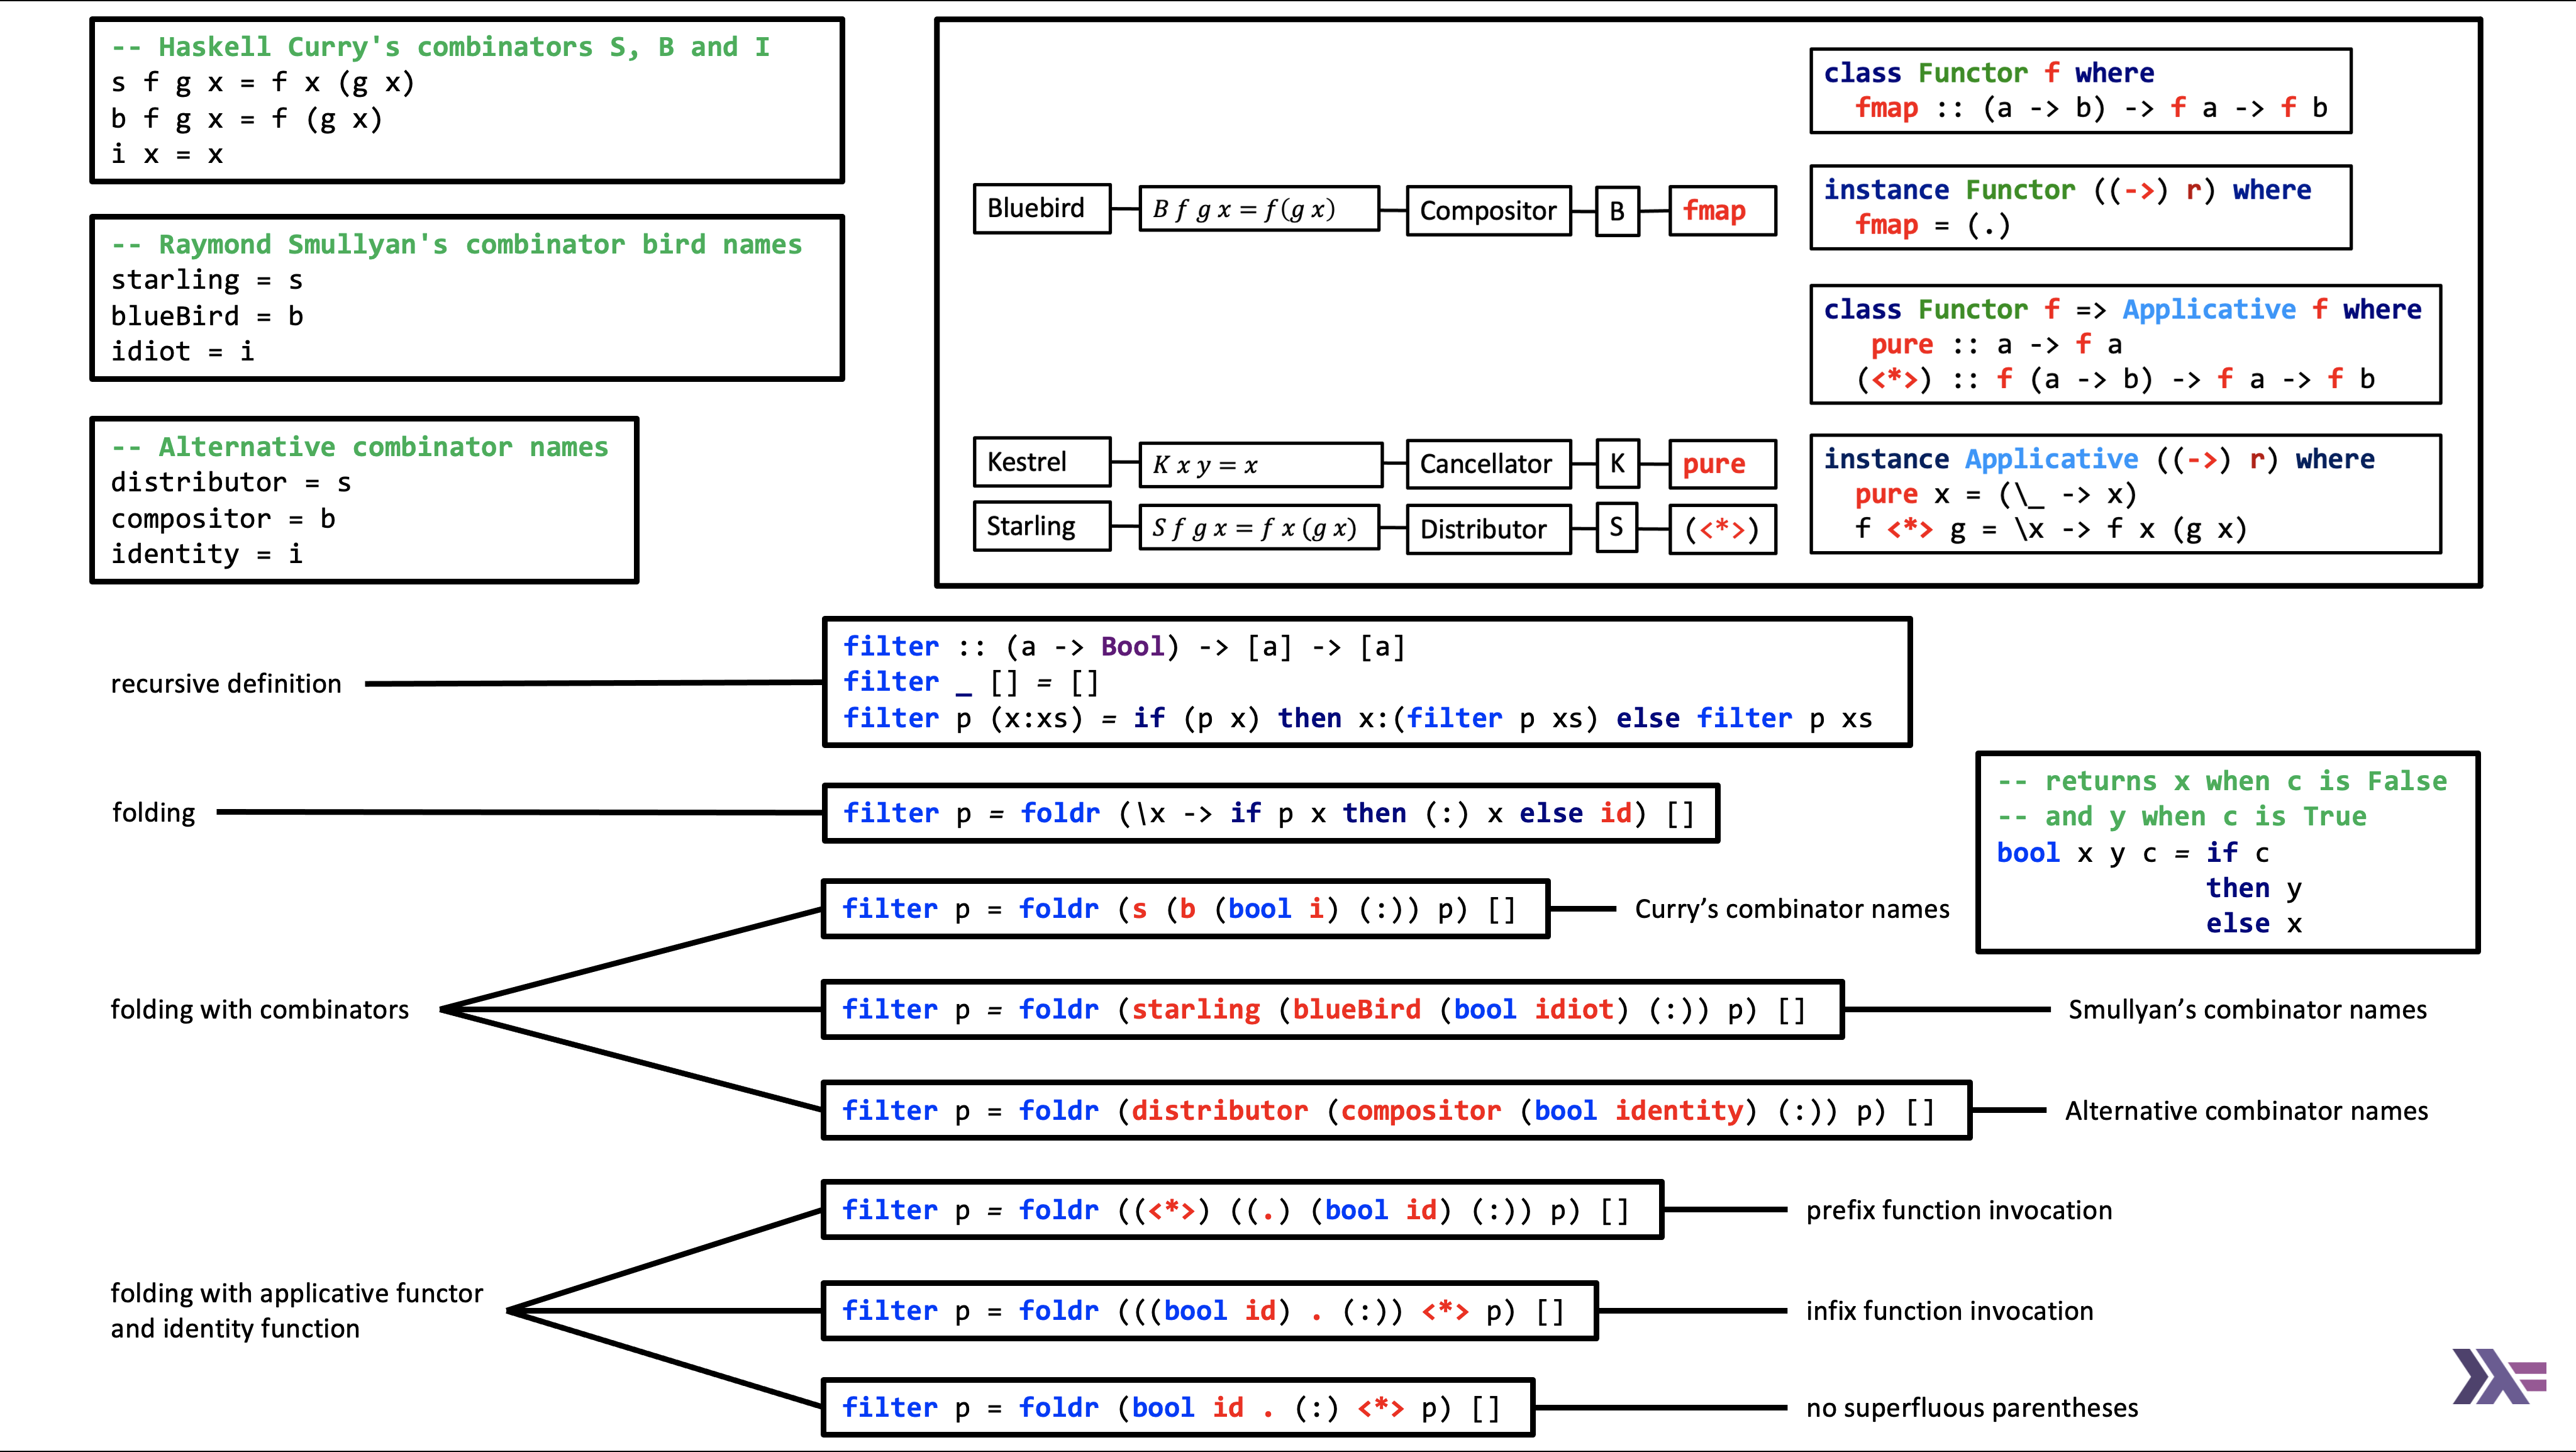Click the 'class Functor f where' line
Image resolution: width=2576 pixels, height=1452 pixels.
point(1989,73)
